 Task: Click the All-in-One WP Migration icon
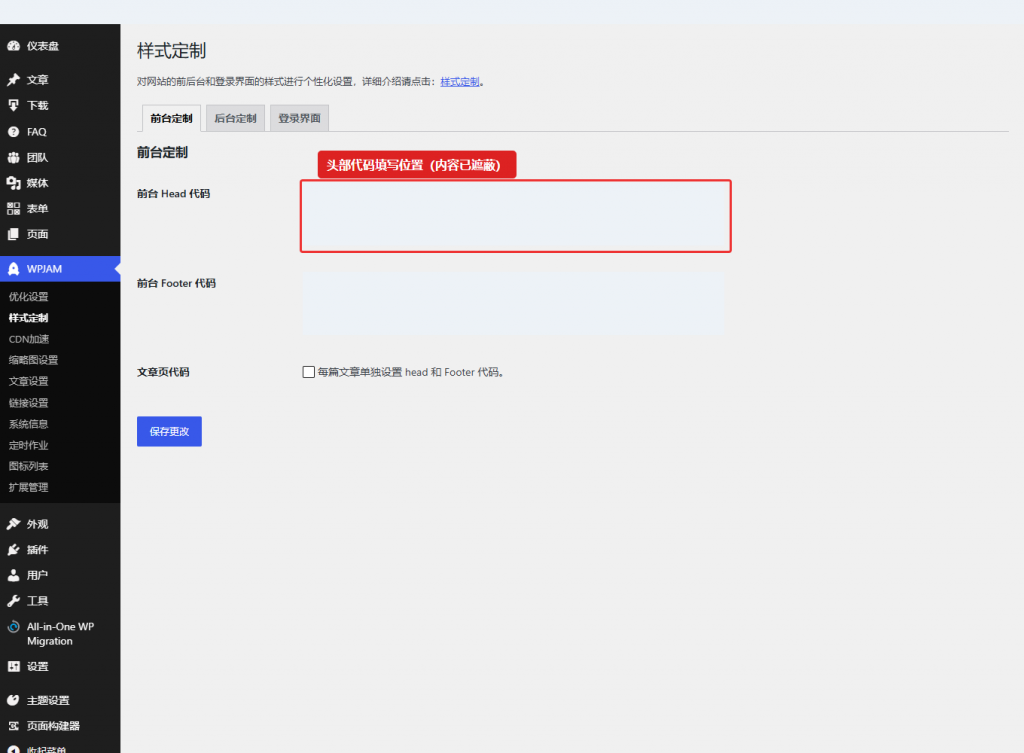(x=13, y=626)
